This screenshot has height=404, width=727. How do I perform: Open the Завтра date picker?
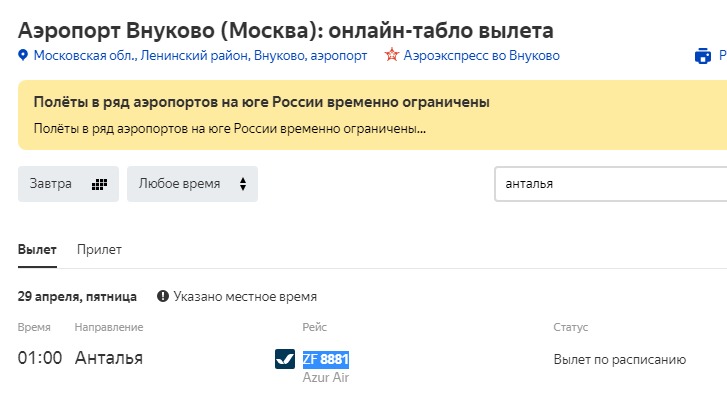point(68,184)
